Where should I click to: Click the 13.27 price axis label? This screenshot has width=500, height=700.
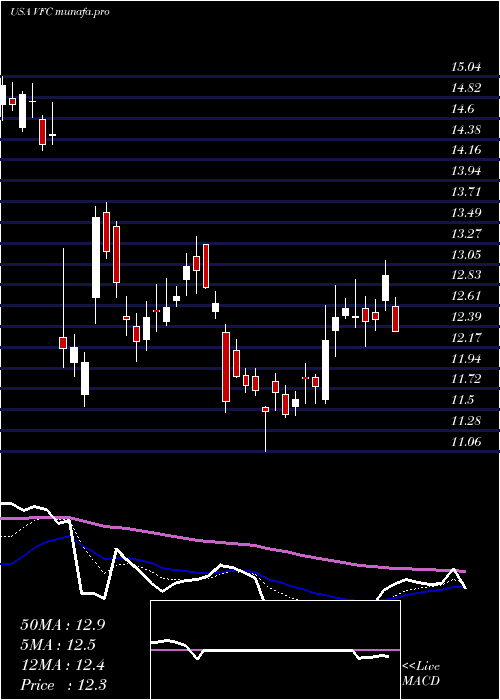coord(466,233)
